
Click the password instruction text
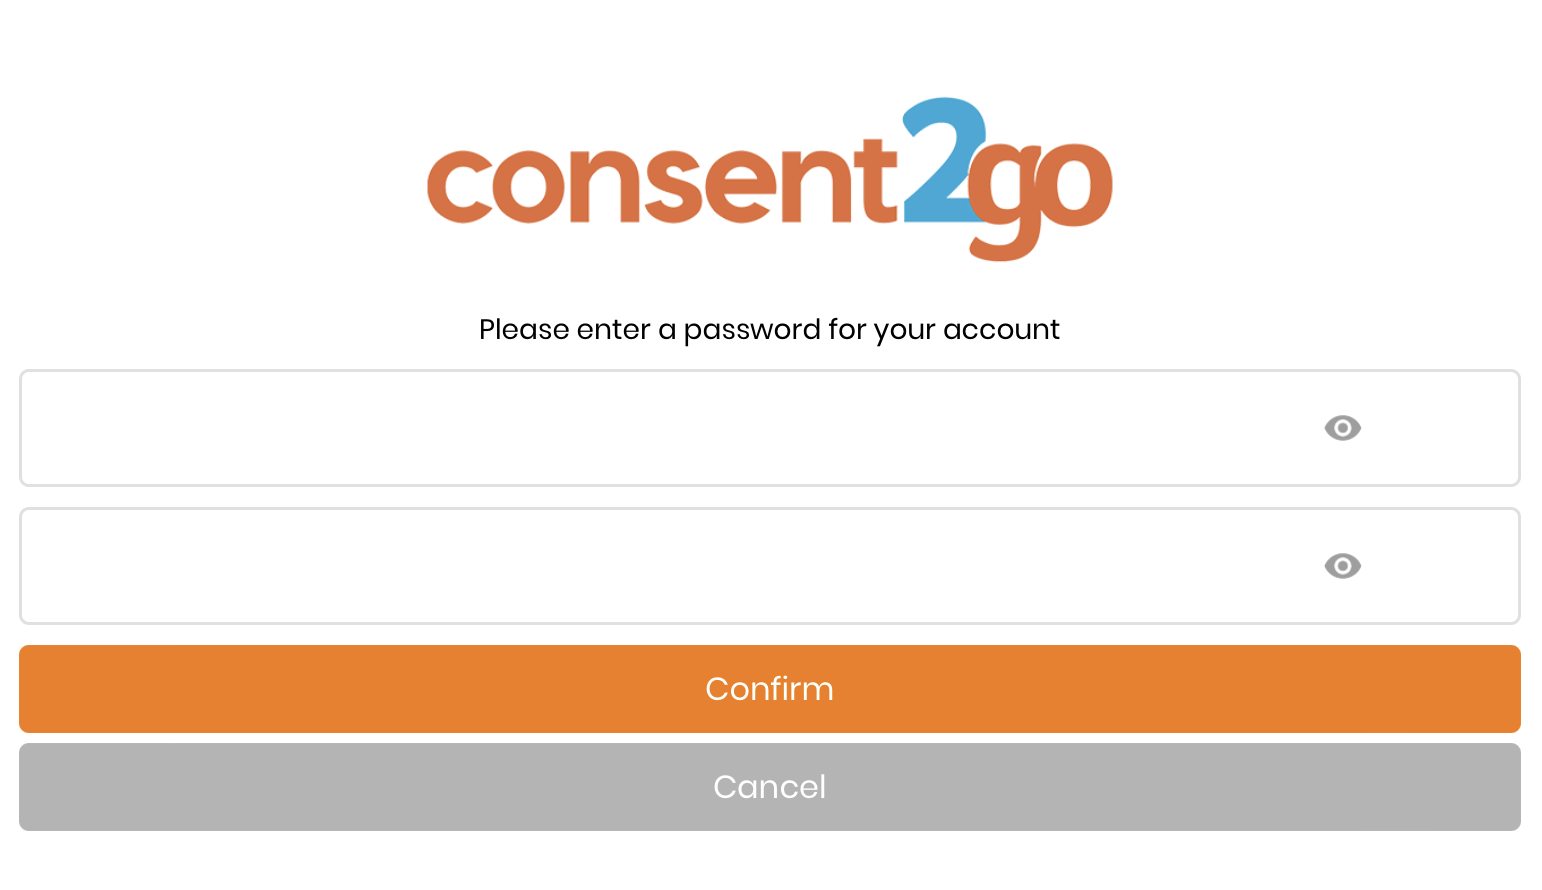tap(769, 329)
